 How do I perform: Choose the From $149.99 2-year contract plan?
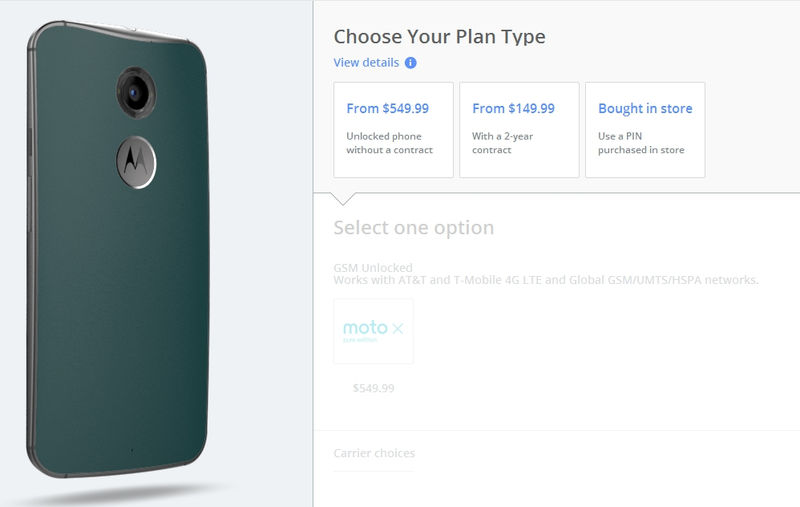519,130
